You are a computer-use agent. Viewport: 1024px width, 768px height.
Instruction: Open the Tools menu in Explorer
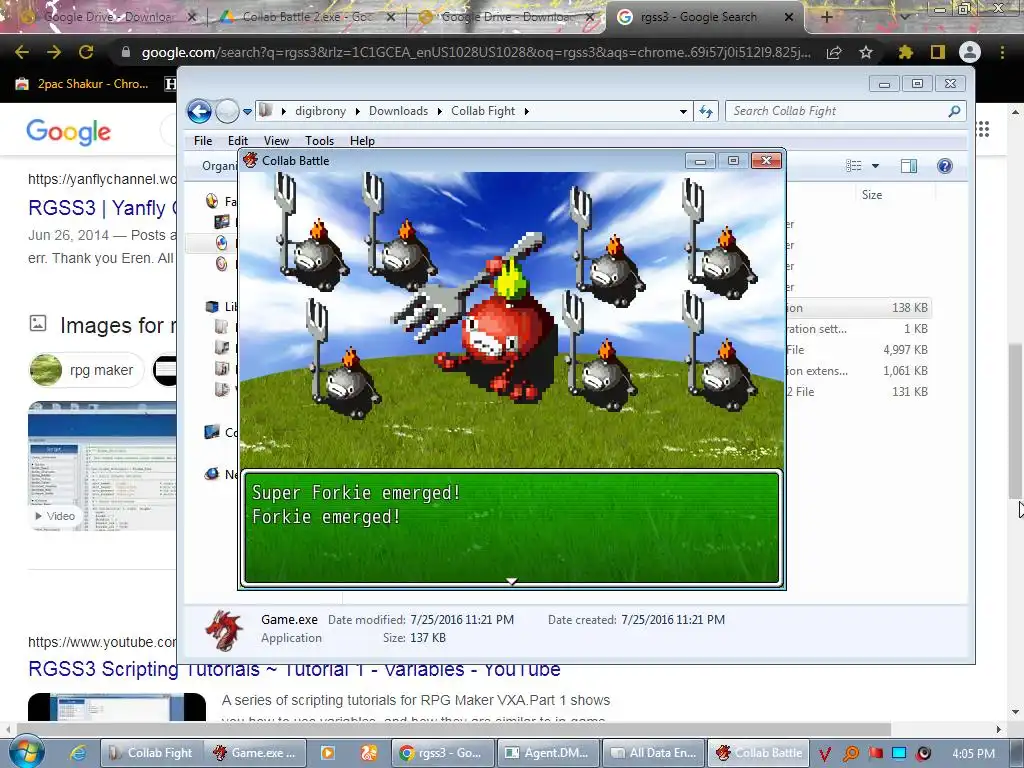(319, 140)
